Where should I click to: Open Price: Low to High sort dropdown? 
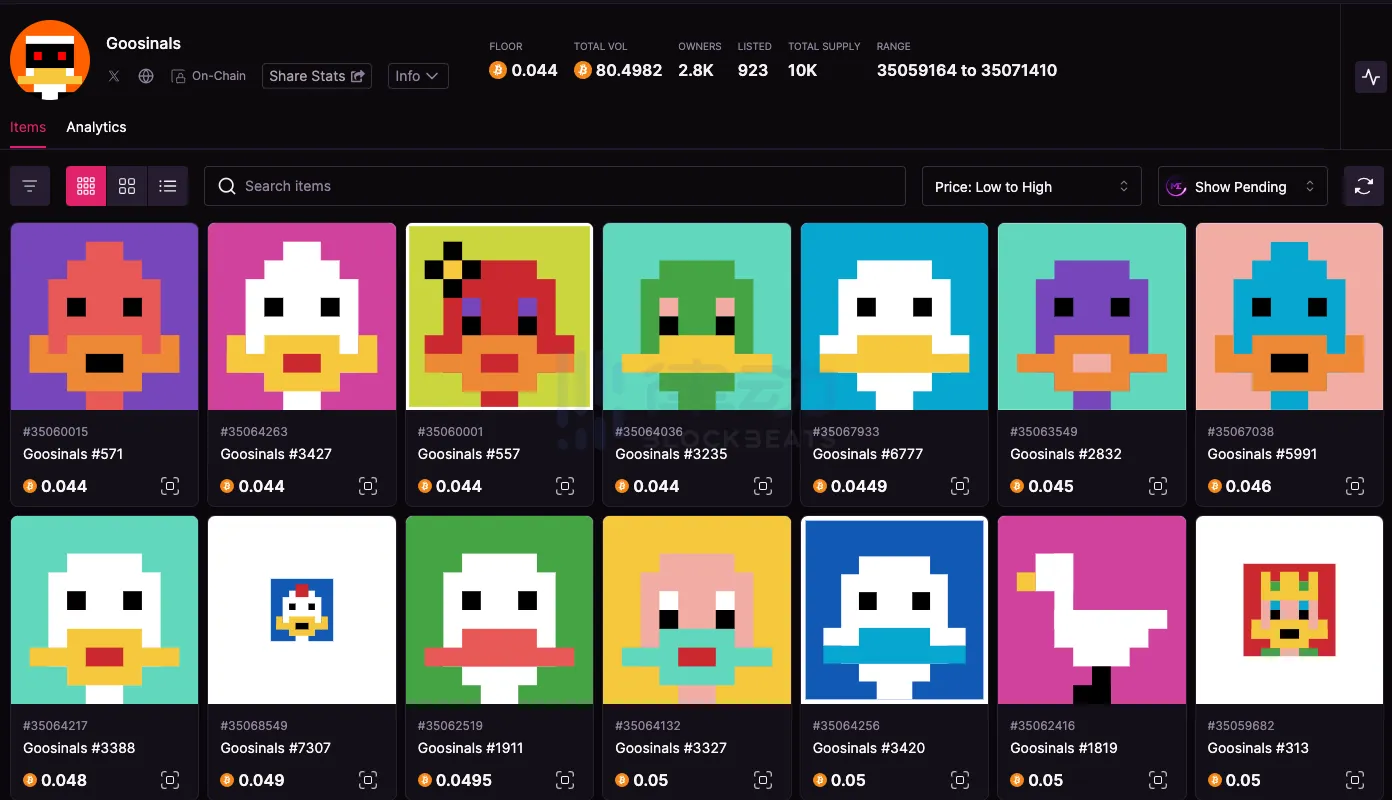[x=1031, y=187]
